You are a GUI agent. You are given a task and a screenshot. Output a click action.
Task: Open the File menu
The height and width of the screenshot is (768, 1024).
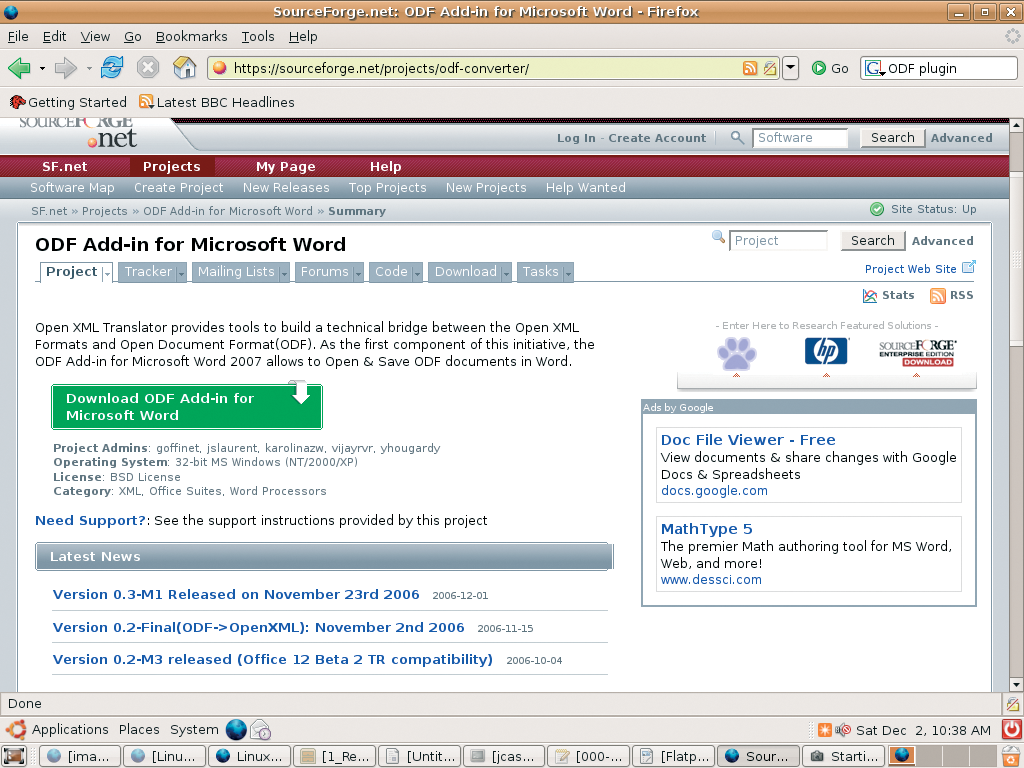coord(18,37)
